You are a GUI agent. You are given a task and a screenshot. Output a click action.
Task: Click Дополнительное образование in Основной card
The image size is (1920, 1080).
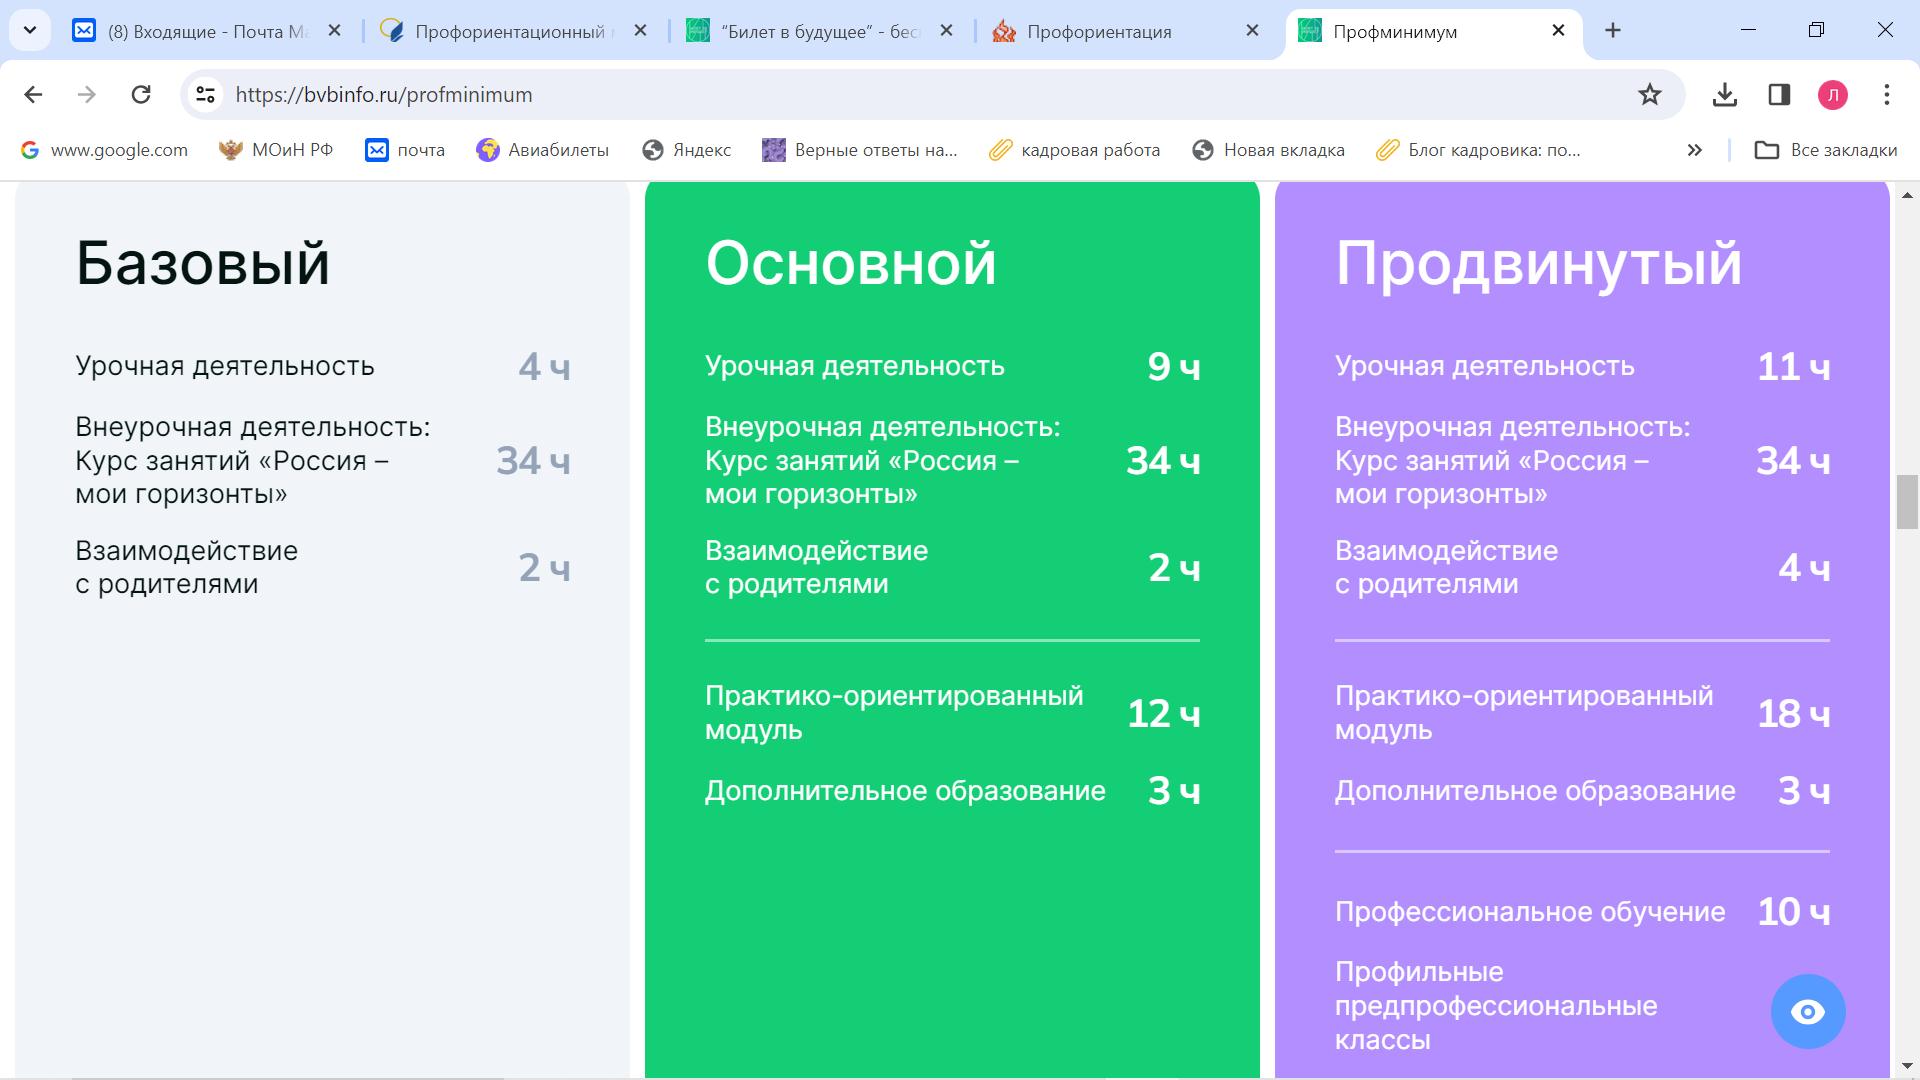pyautogui.click(x=905, y=791)
